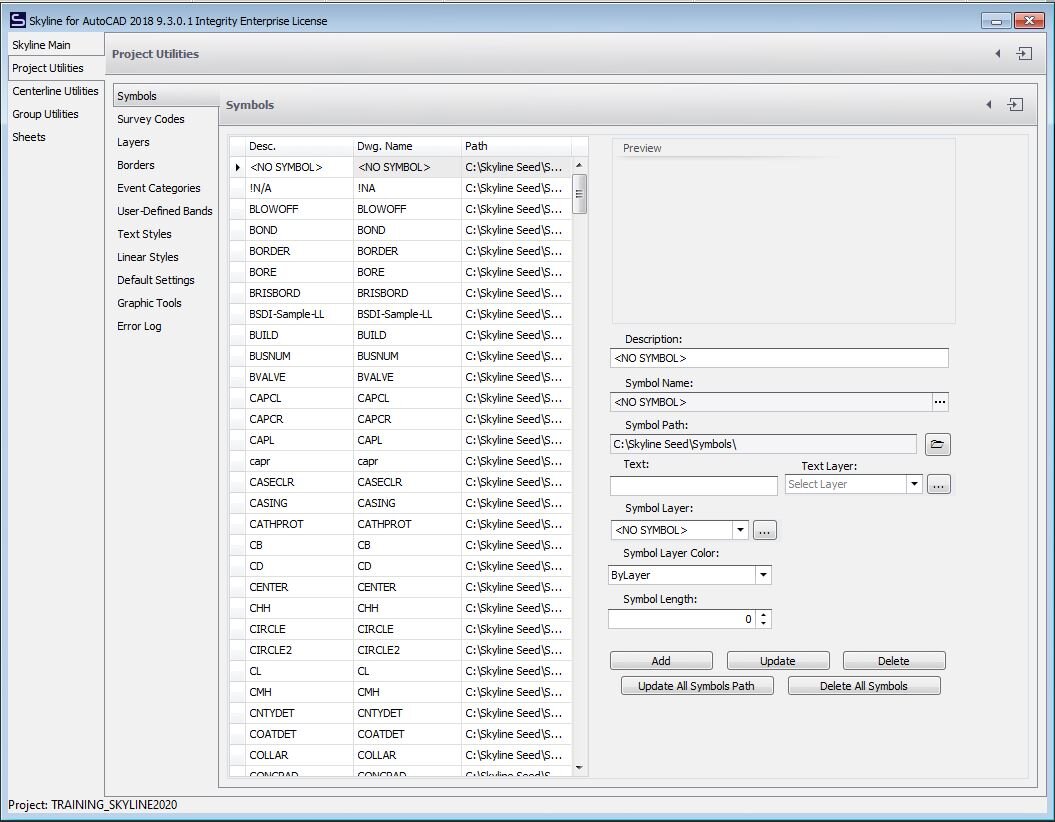The width and height of the screenshot is (1055, 822).
Task: Select CNTYDET in Dwg. Name column
Action: [407, 713]
